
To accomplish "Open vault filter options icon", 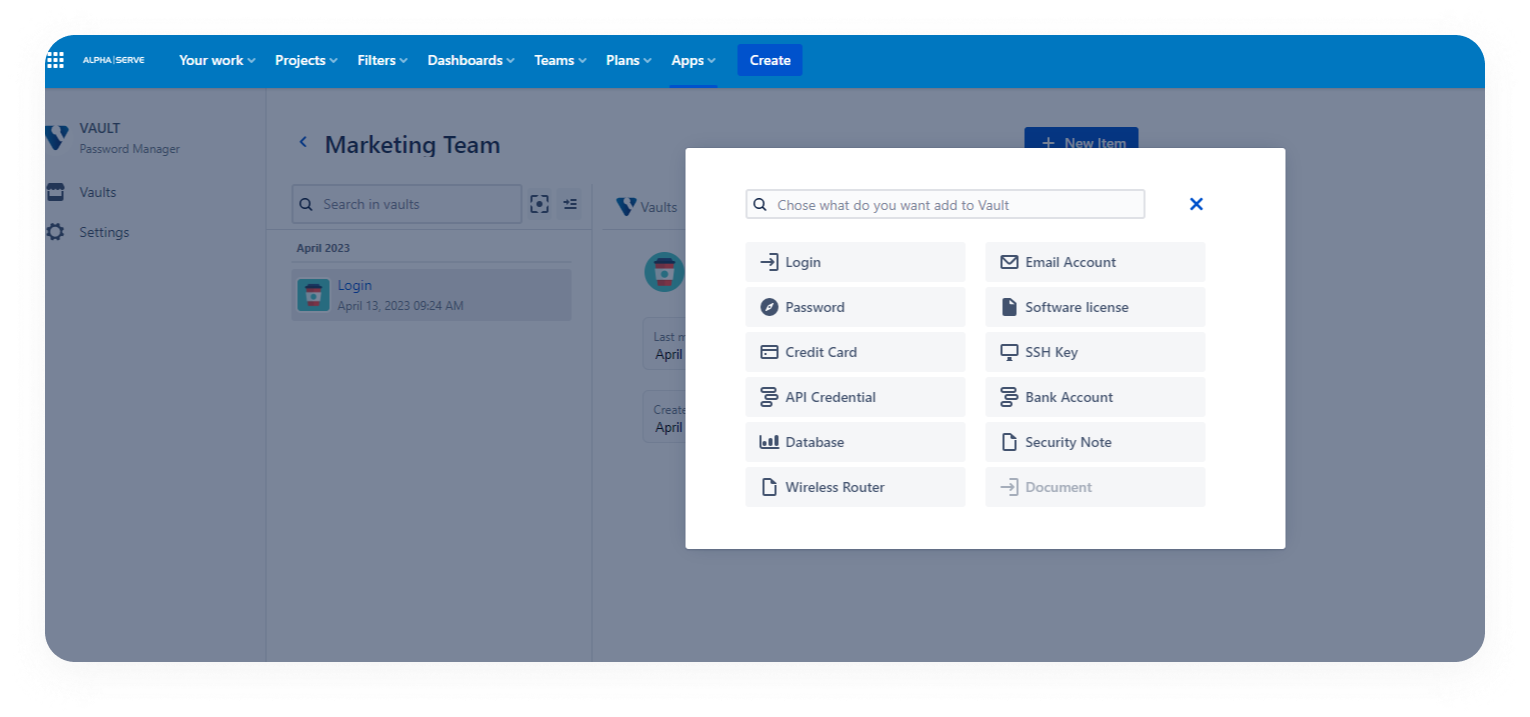I will click(569, 204).
